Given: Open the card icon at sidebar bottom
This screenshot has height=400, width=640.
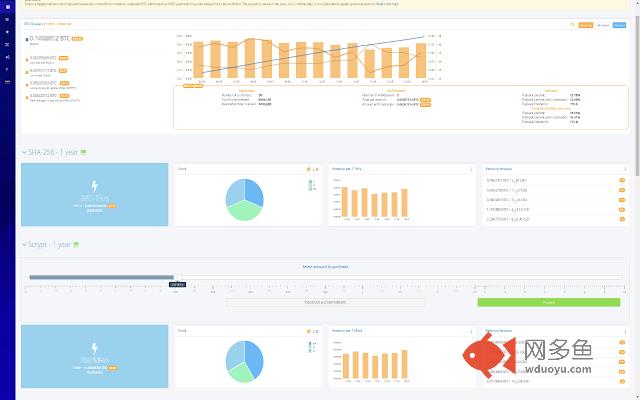Looking at the screenshot, I should 7,82.
